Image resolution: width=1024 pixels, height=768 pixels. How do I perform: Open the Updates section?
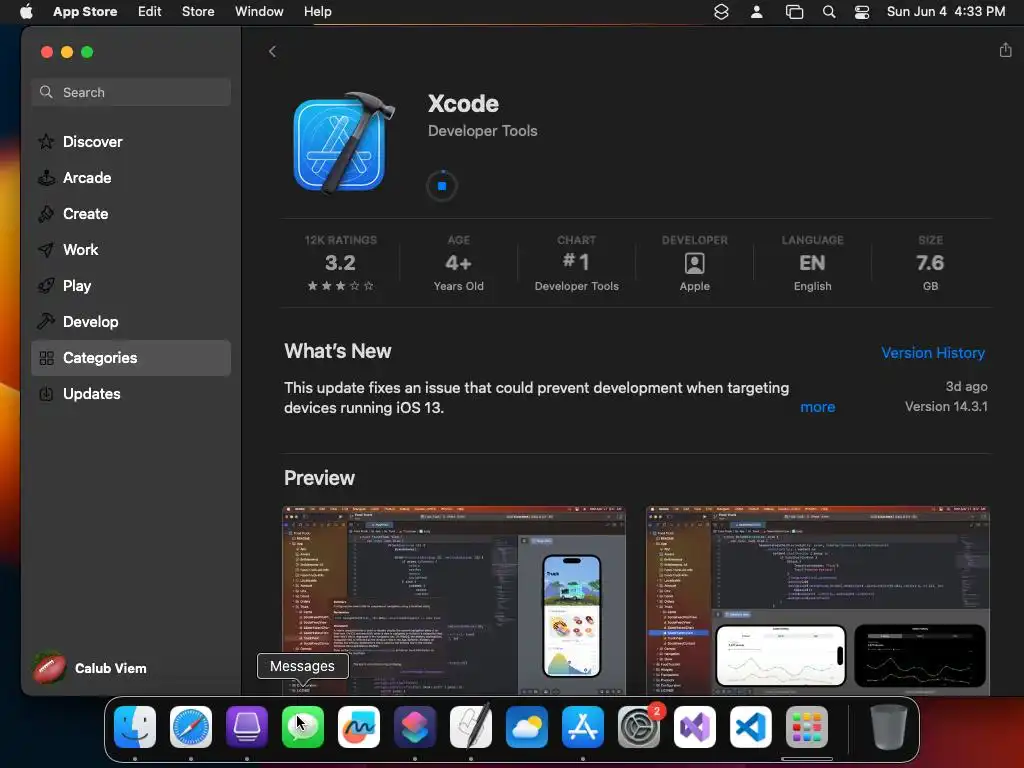[131, 394]
